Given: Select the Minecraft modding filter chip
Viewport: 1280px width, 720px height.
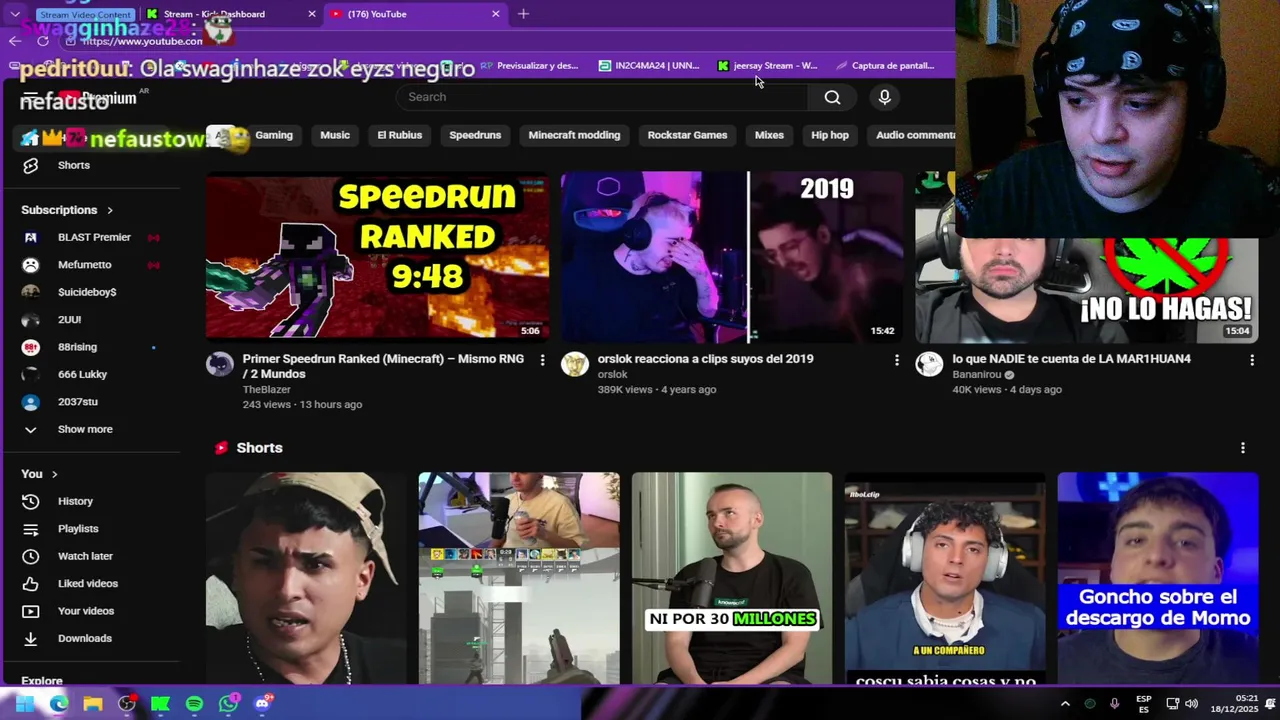Looking at the screenshot, I should [574, 135].
